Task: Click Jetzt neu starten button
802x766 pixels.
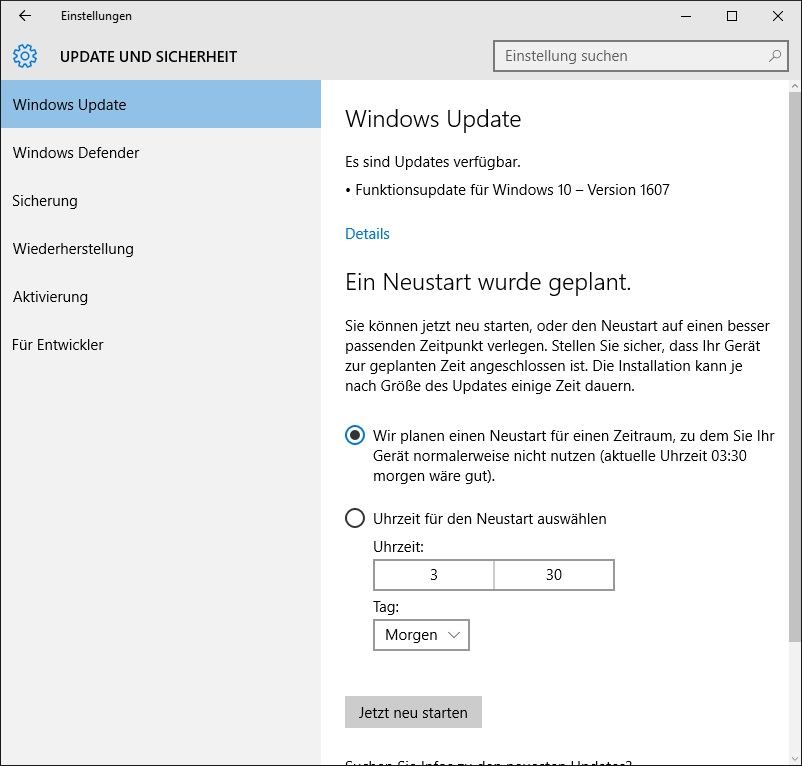Action: click(413, 712)
